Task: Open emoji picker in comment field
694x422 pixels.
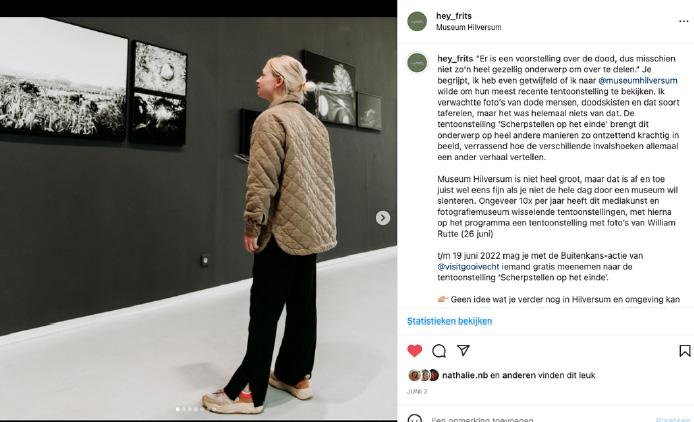Action: (x=414, y=419)
